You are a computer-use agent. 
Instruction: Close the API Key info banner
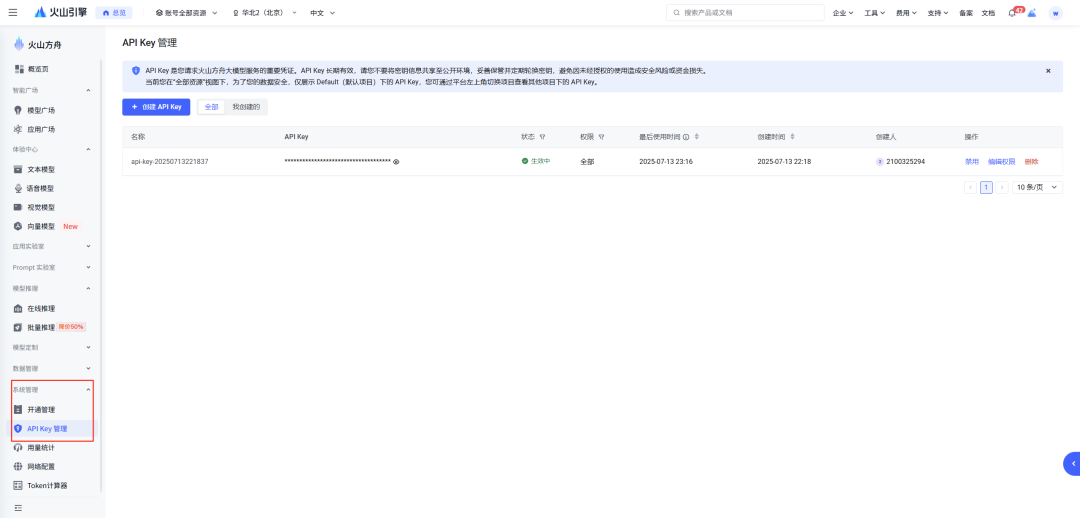coord(1048,71)
